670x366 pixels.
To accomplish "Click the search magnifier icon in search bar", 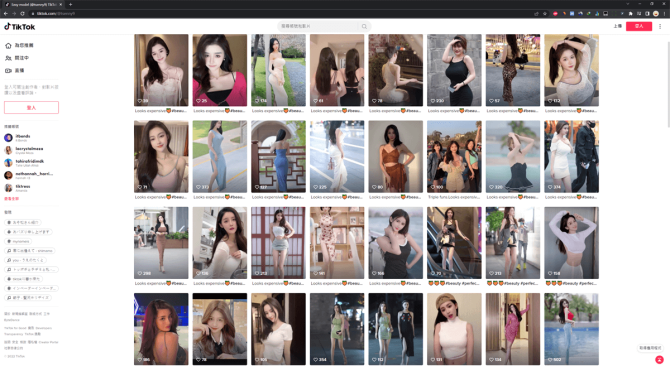I will 364,26.
